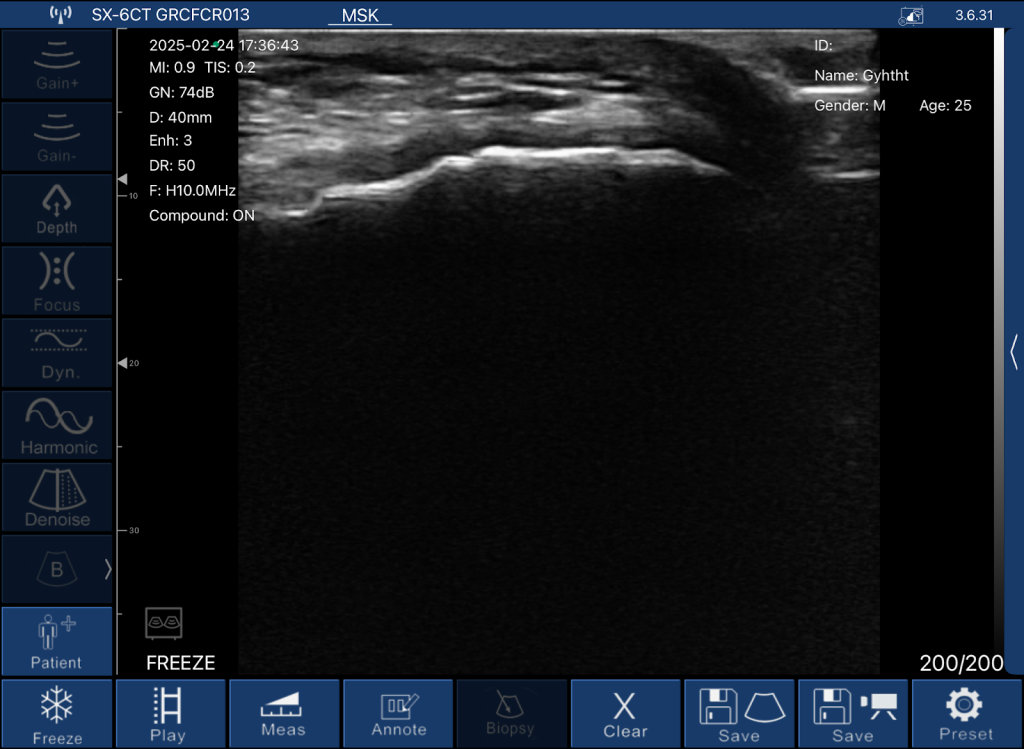Adjust scanning depth via the Depth icon
The image size is (1024, 749).
pyautogui.click(x=57, y=209)
